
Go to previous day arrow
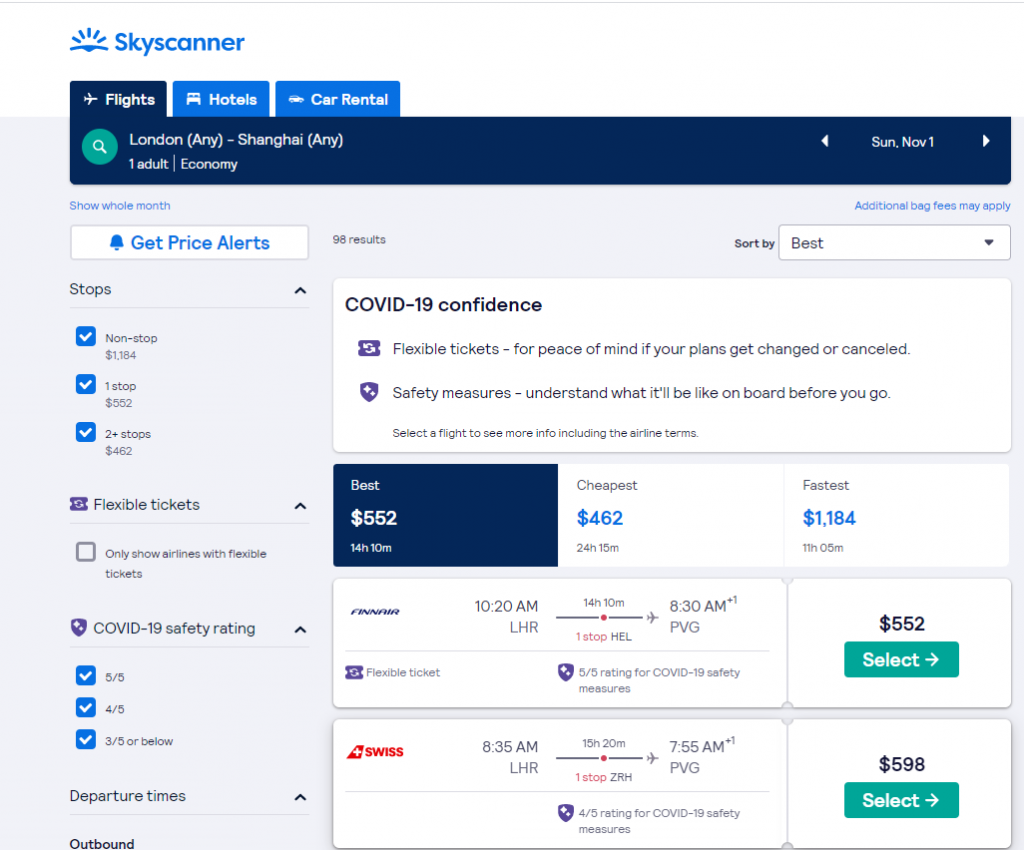[825, 141]
